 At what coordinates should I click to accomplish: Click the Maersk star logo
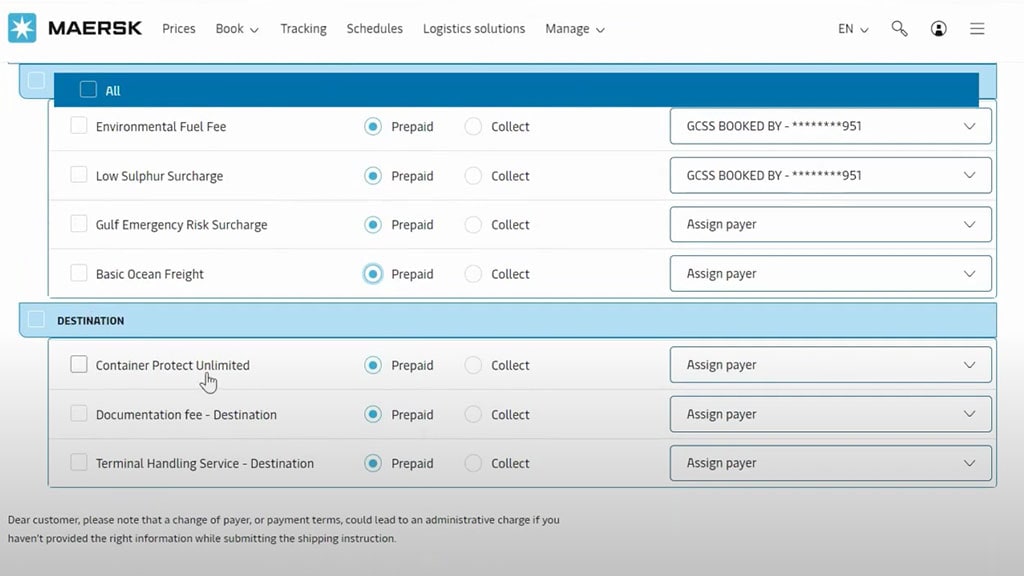(x=22, y=29)
